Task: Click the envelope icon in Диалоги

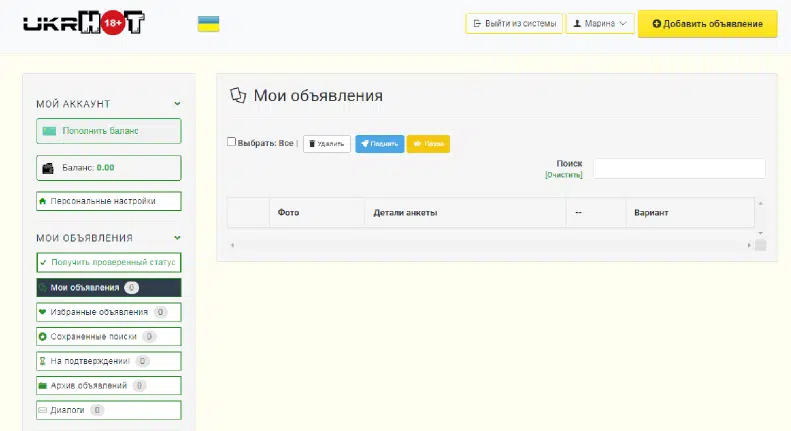Action: pos(42,410)
